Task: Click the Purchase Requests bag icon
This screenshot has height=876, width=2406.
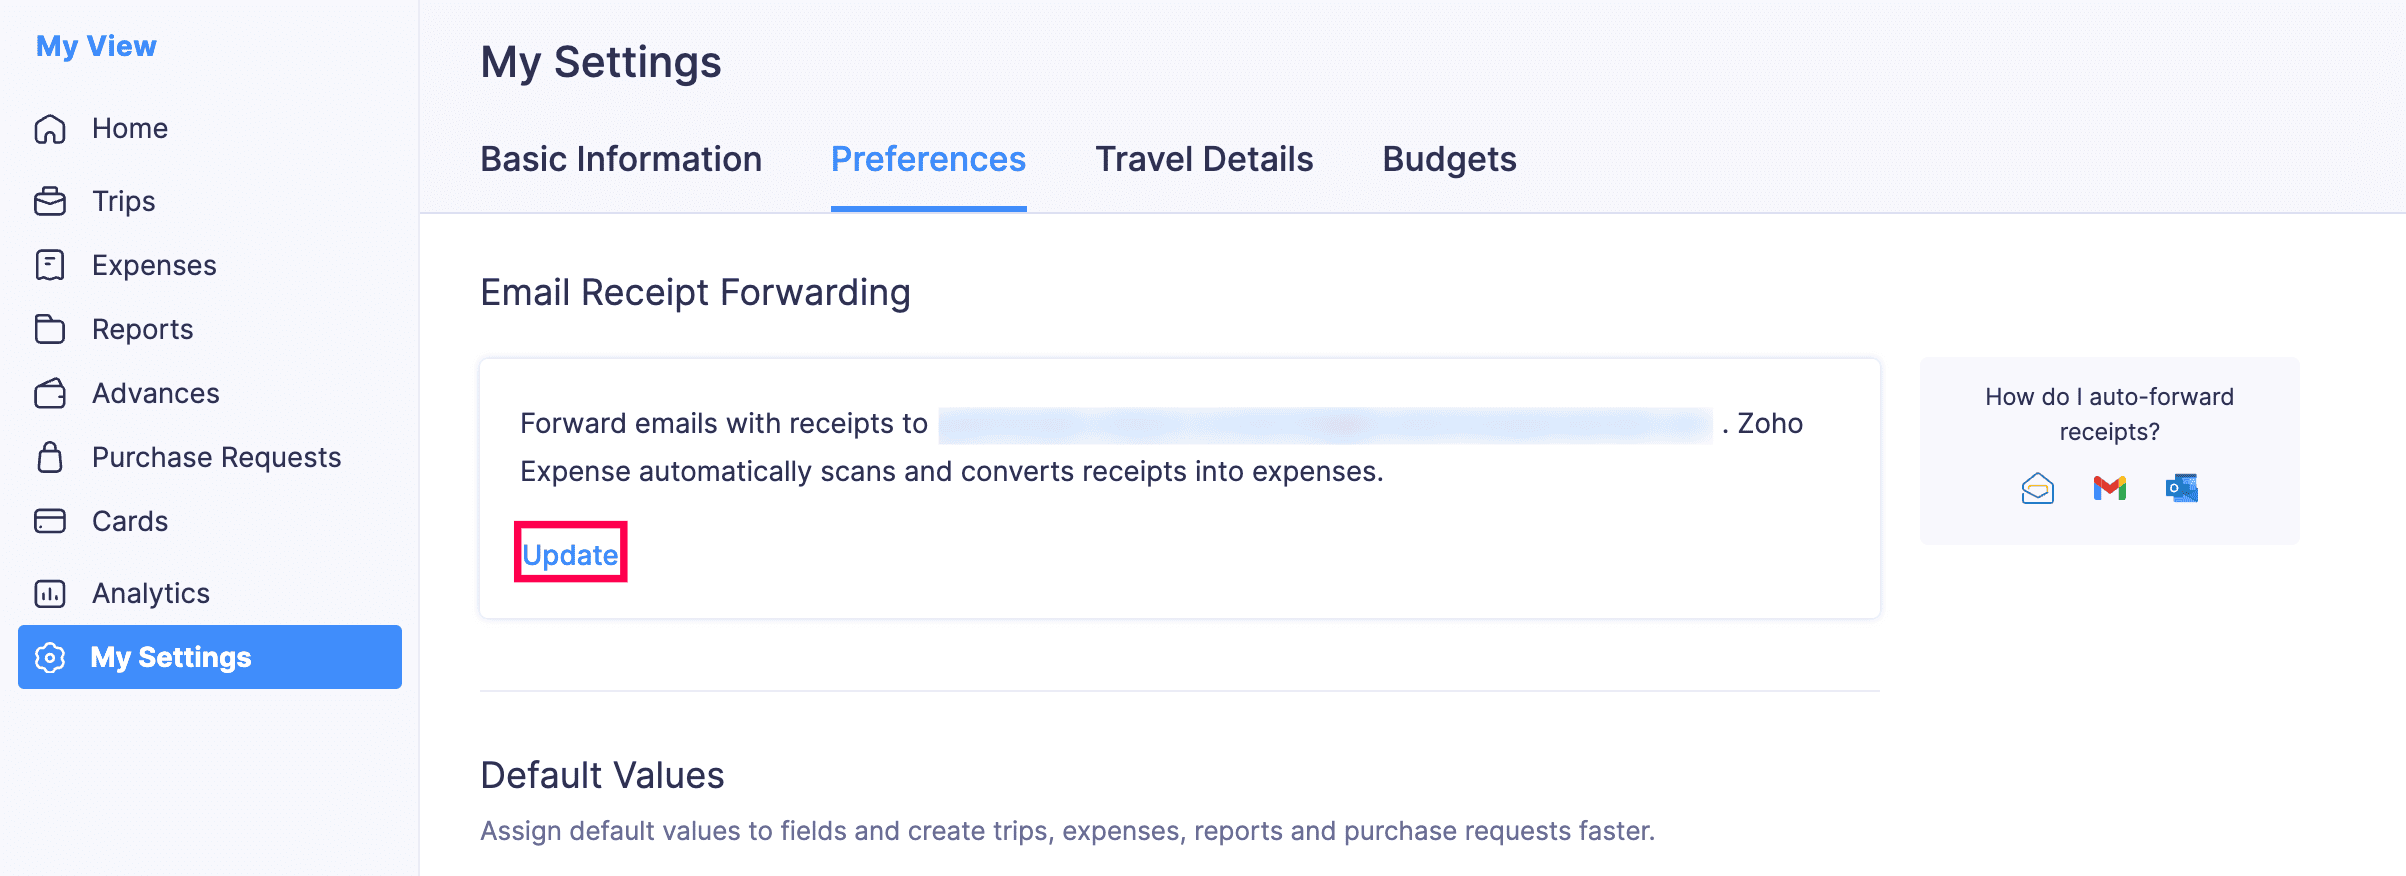Action: tap(50, 457)
